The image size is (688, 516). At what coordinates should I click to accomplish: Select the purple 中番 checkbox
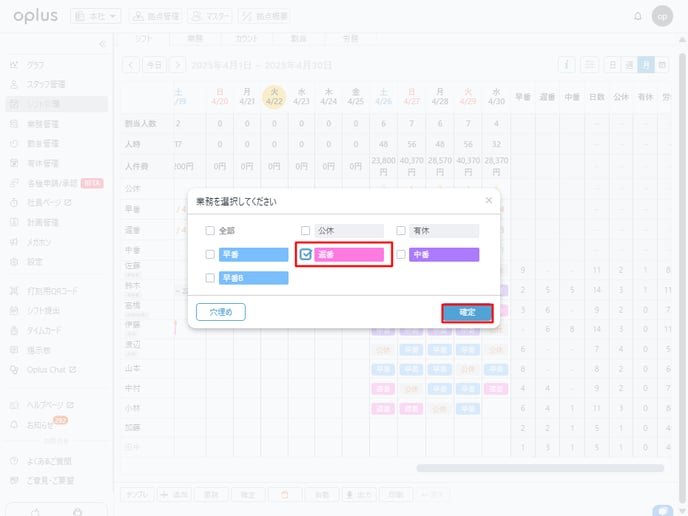coord(401,255)
